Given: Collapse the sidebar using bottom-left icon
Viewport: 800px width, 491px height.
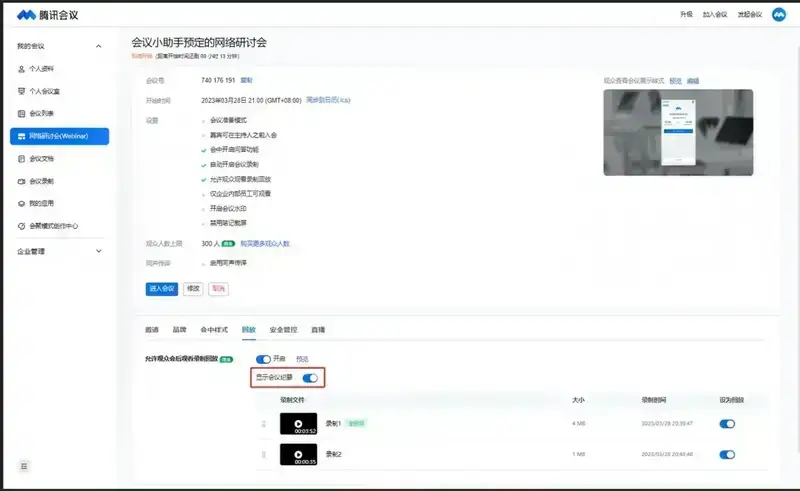Looking at the screenshot, I should click(24, 466).
